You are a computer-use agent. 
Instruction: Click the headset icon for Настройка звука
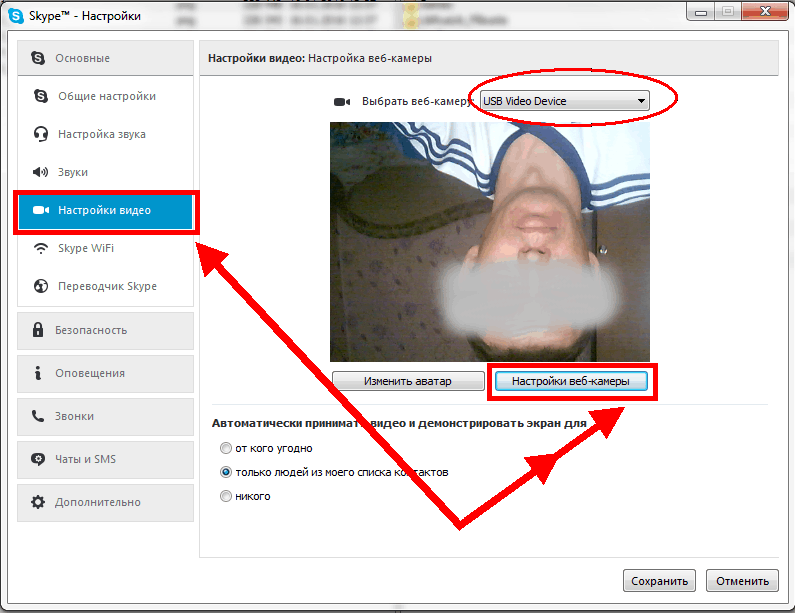41,134
